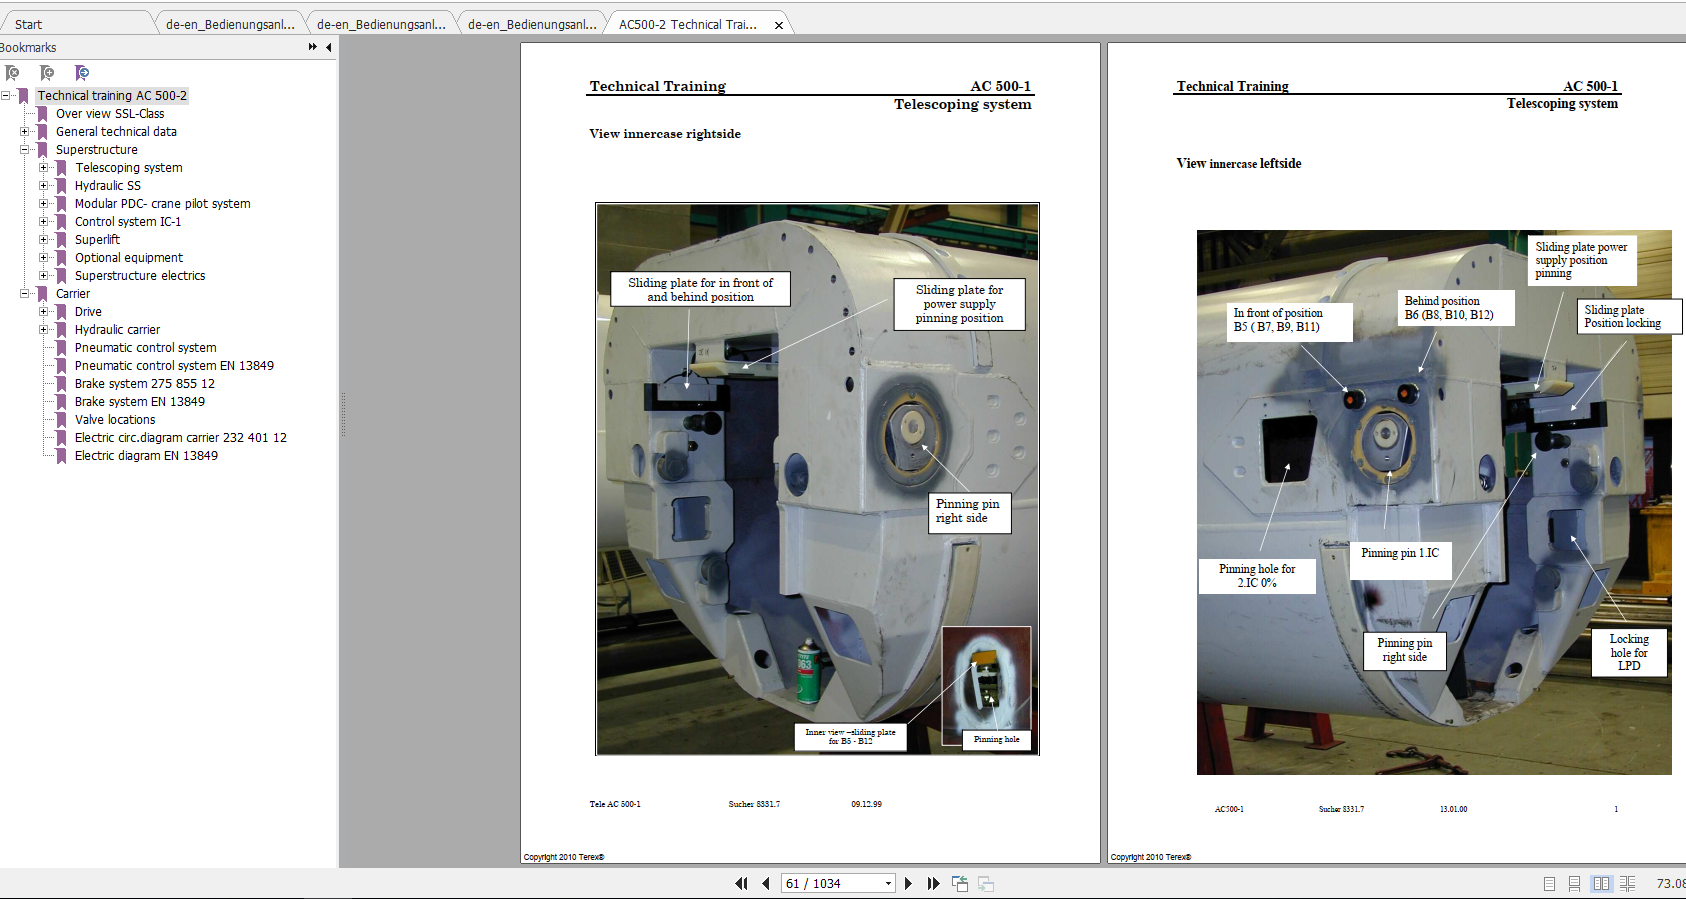Click the delete bookmark icon
The image size is (1686, 899).
[x=12, y=73]
